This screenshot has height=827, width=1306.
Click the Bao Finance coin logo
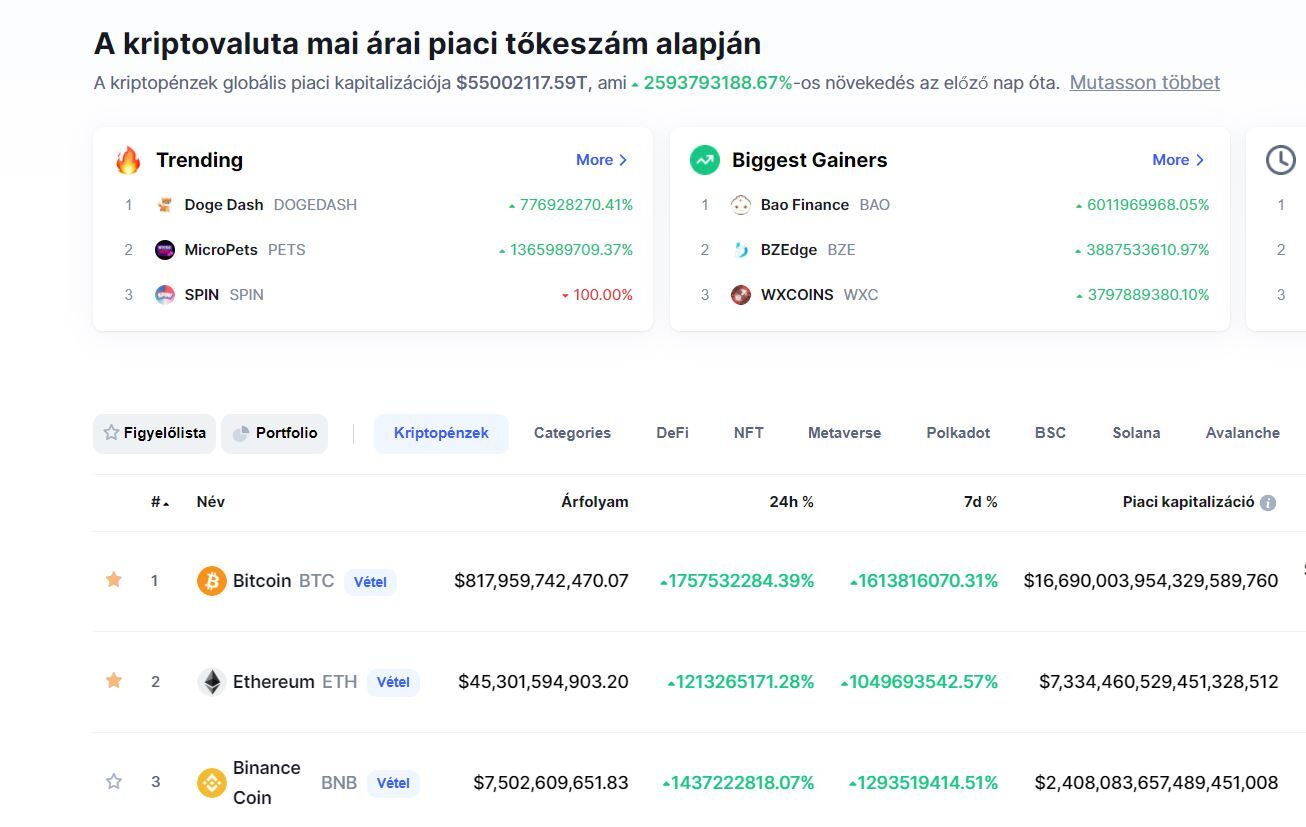click(741, 205)
